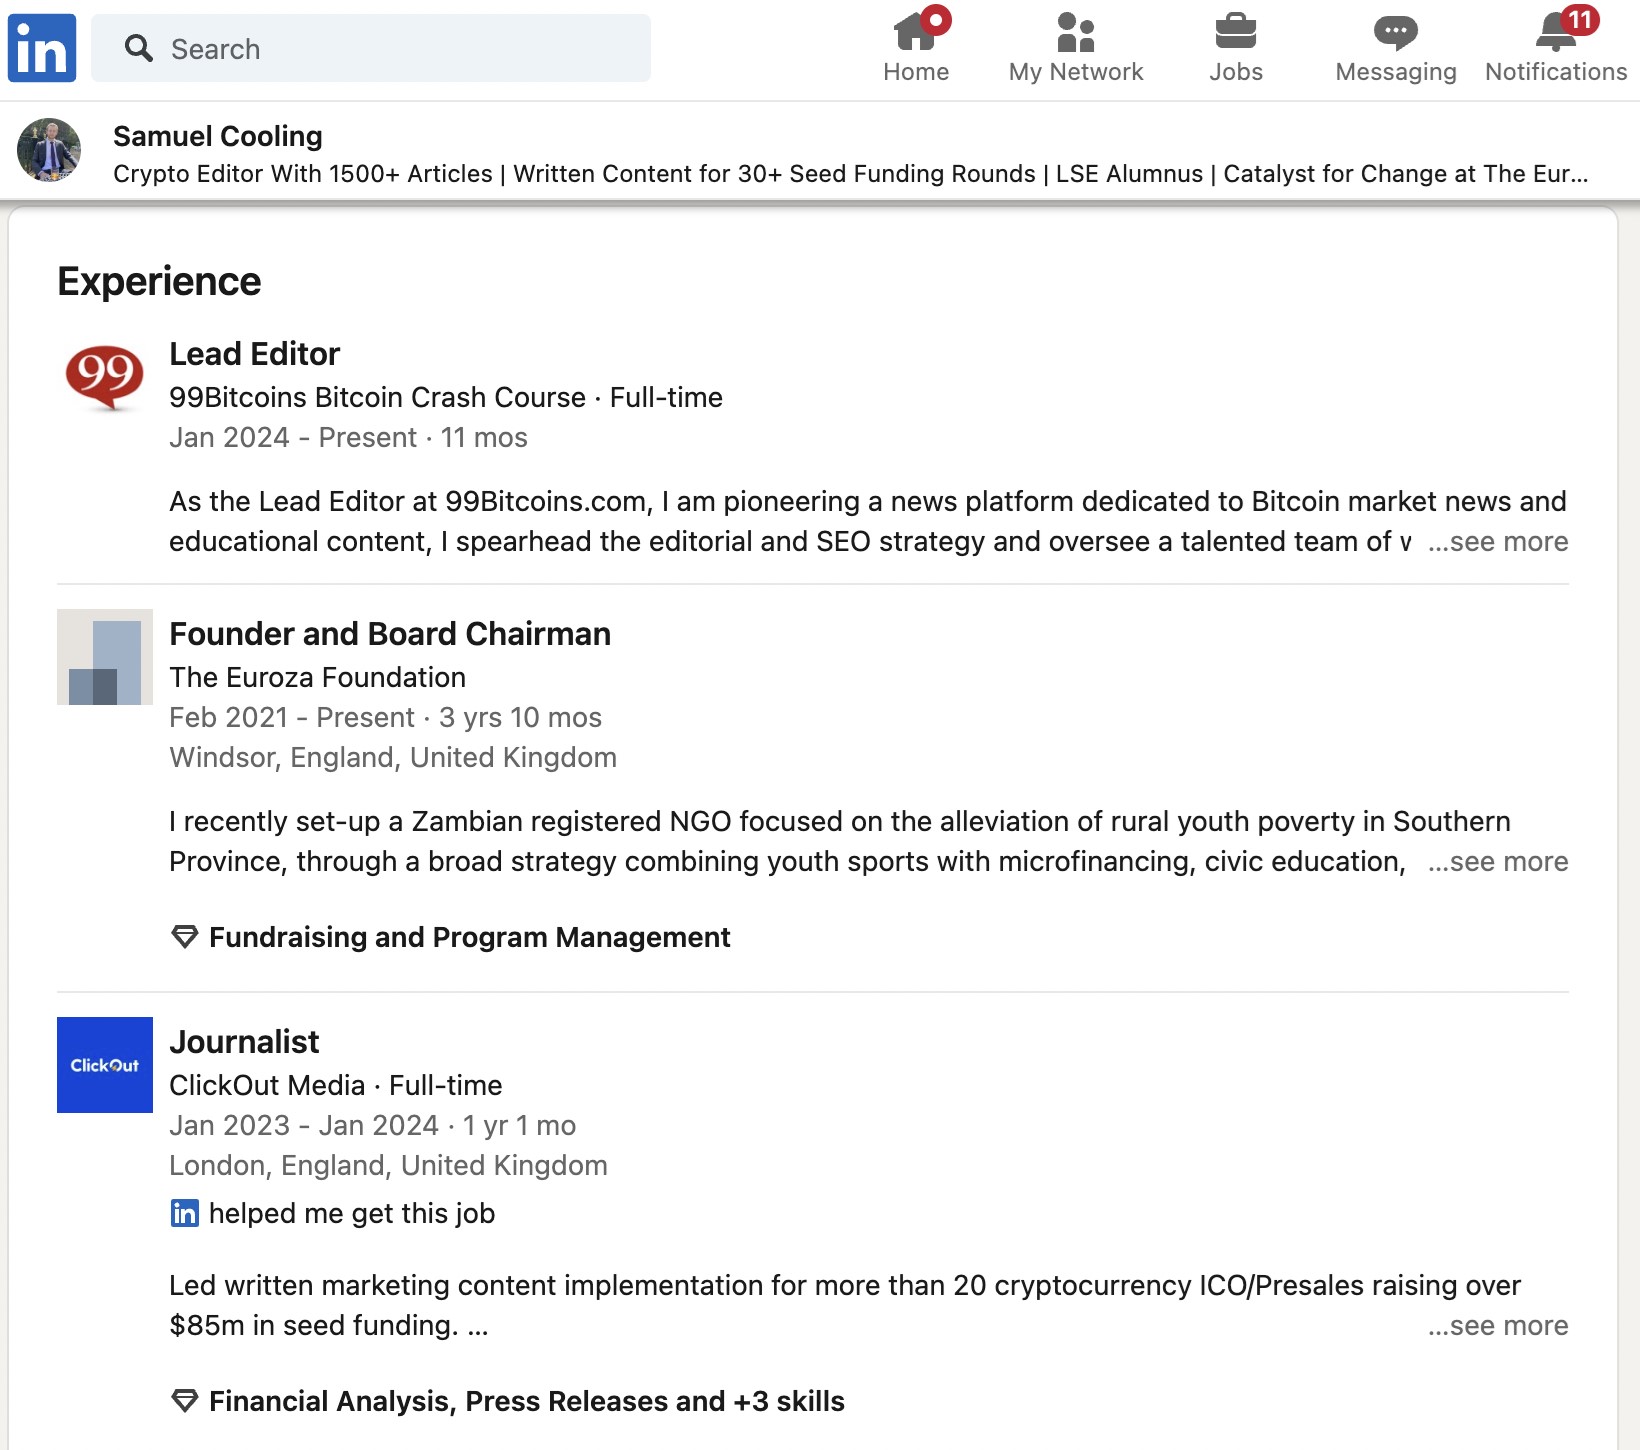Viewport: 1640px width, 1450px height.
Task: Click ClickOut Media · Full-time text
Action: (336, 1085)
